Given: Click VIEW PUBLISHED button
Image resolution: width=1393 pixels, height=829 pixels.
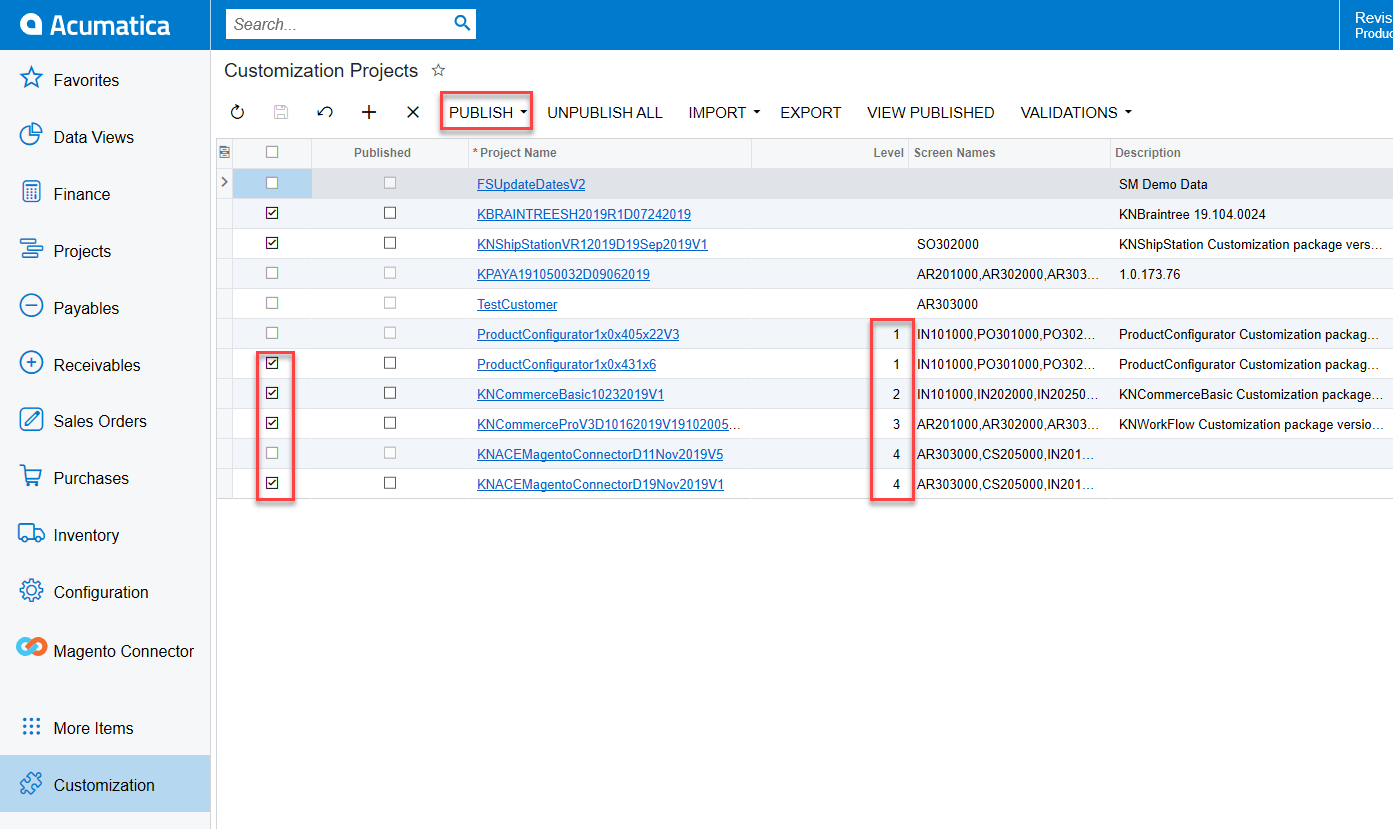Looking at the screenshot, I should (x=931, y=112).
